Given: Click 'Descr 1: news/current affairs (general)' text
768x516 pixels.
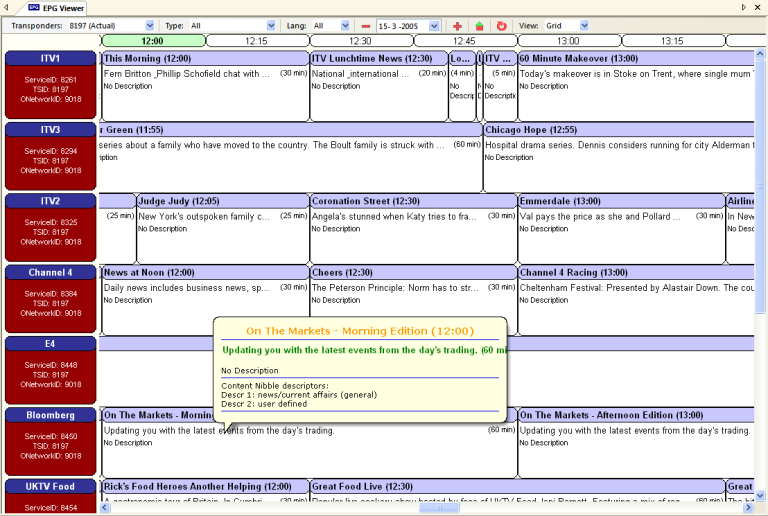Looking at the screenshot, I should coord(299,395).
